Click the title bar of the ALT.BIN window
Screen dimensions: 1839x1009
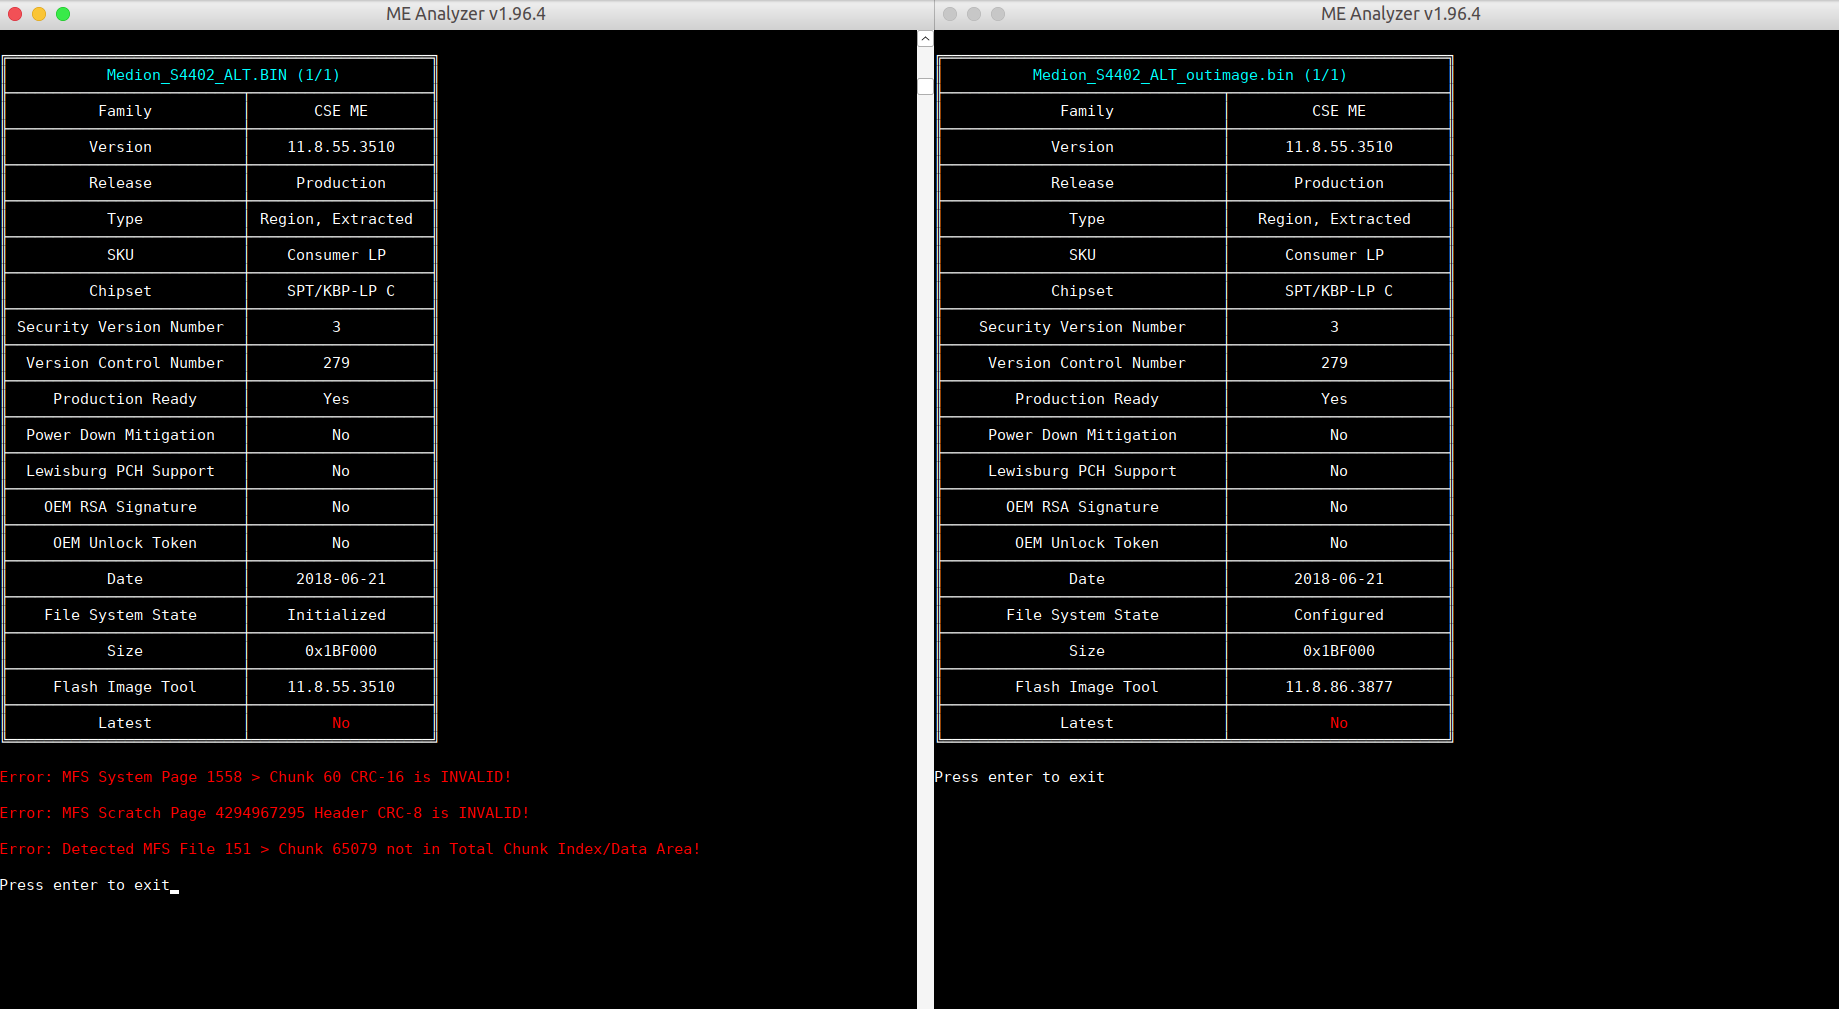[x=466, y=14]
